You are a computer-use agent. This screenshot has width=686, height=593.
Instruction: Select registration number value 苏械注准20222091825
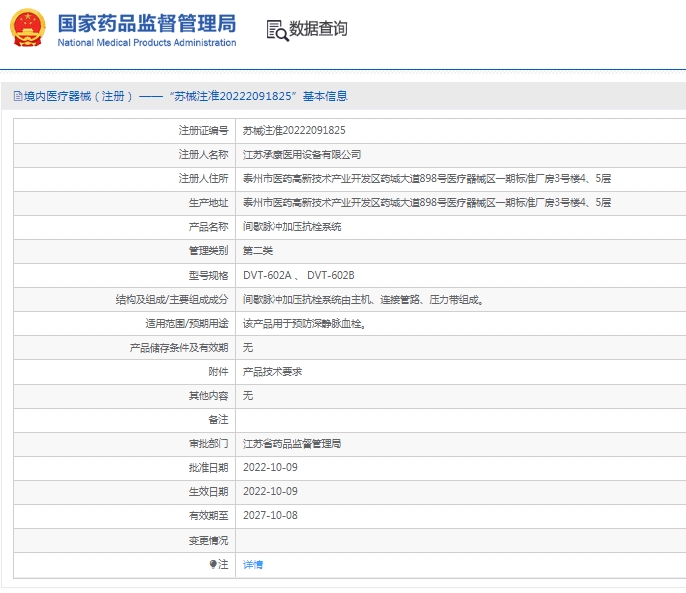(x=294, y=130)
